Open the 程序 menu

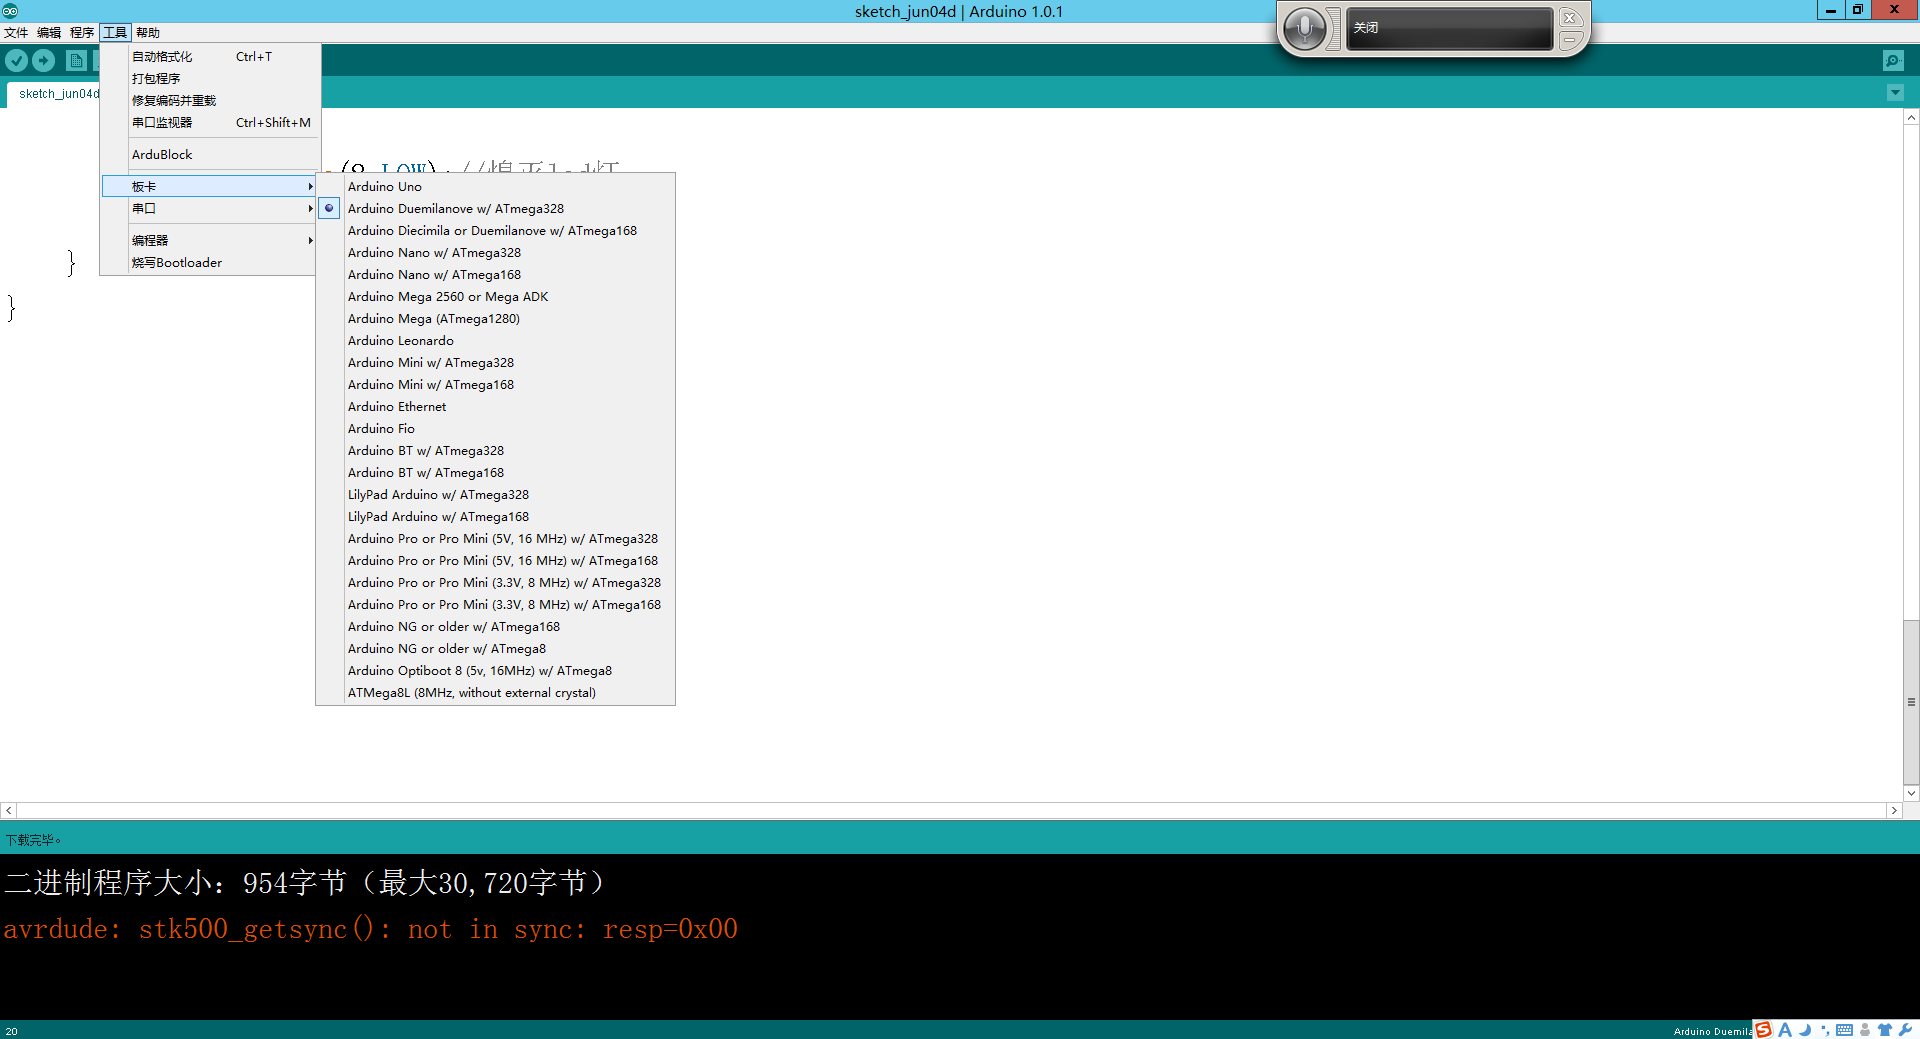coord(82,33)
